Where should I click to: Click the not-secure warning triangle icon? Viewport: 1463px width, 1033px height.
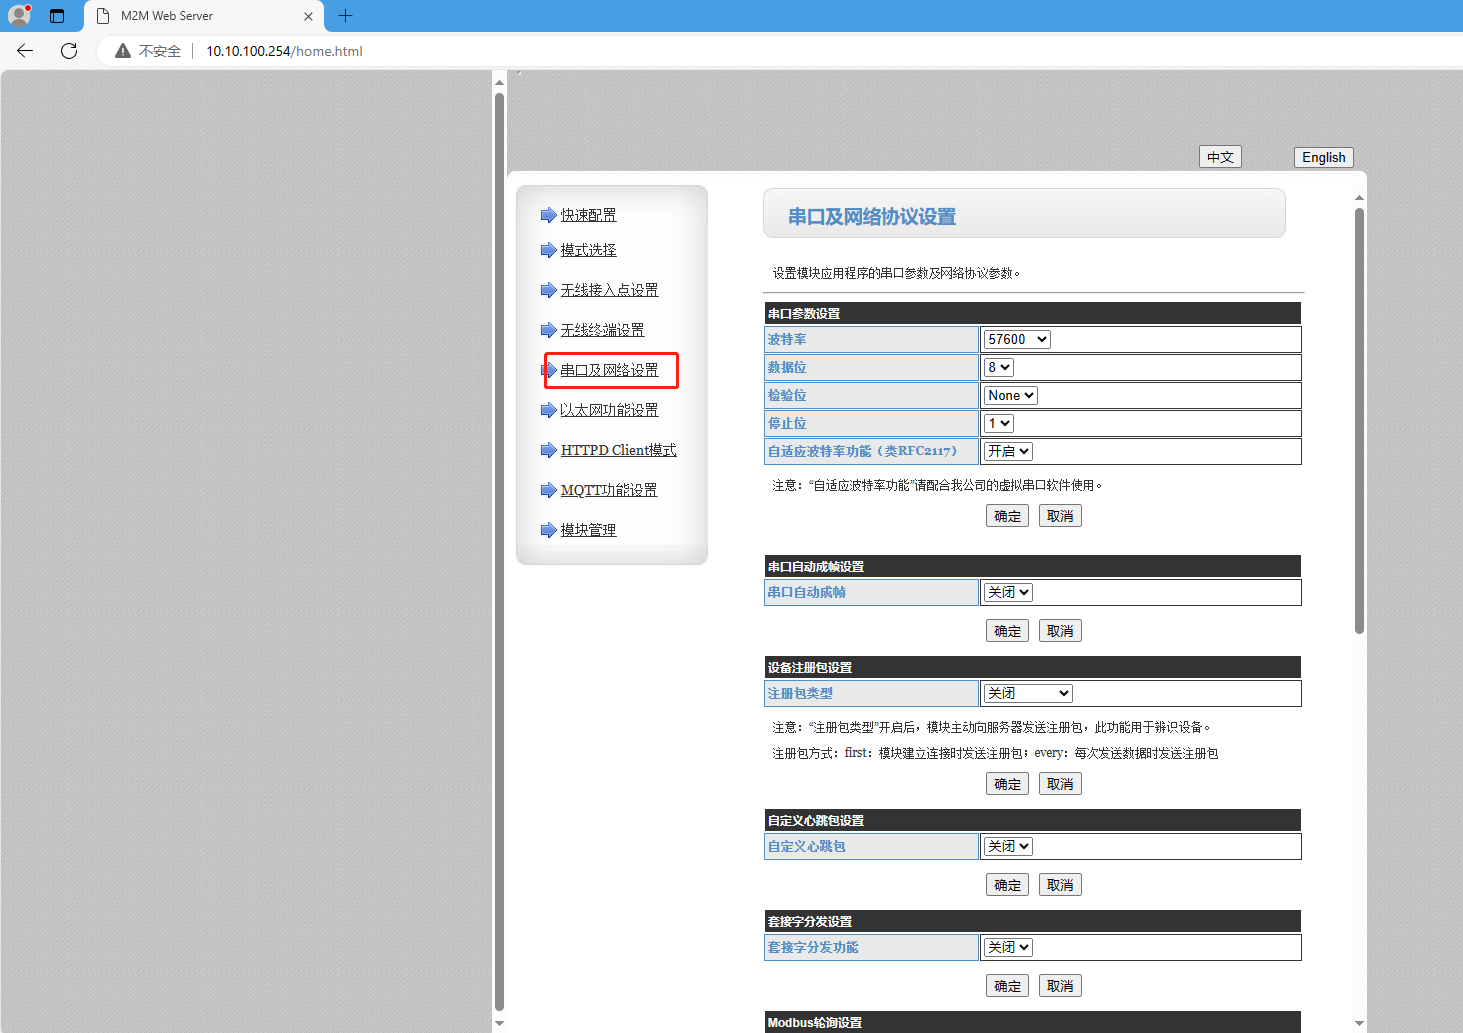pyautogui.click(x=123, y=51)
